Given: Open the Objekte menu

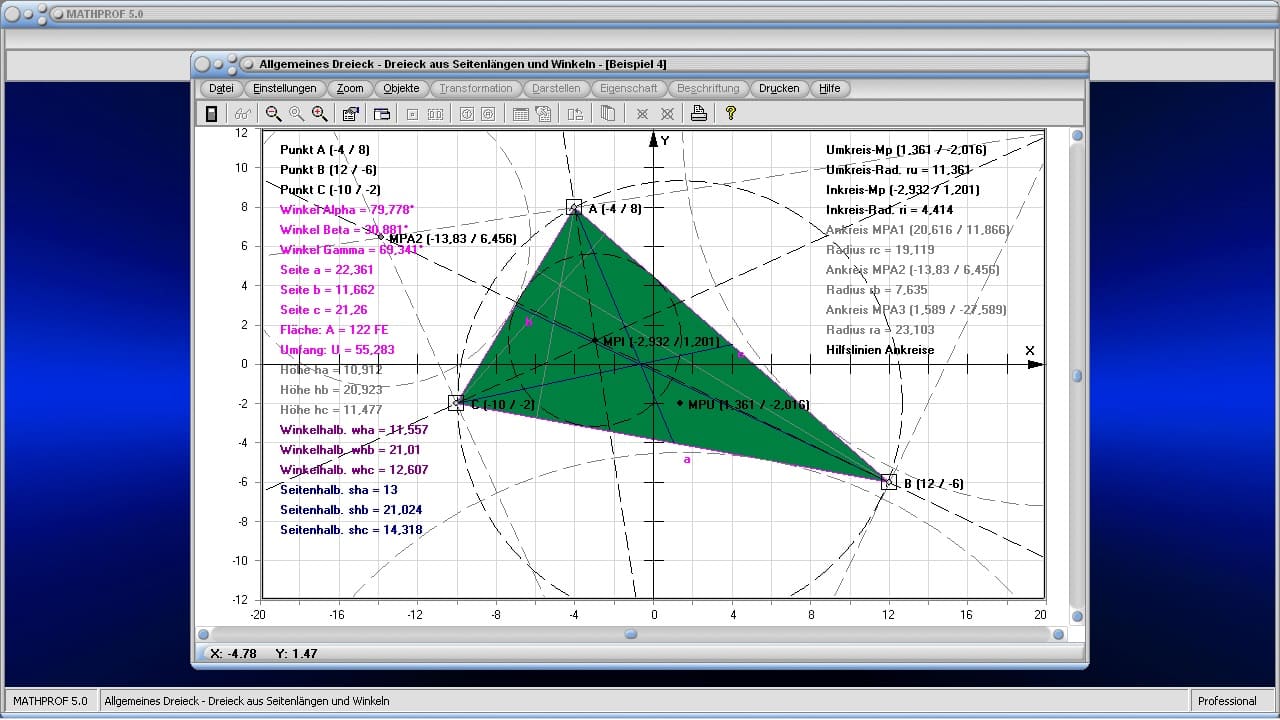Looking at the screenshot, I should [402, 88].
